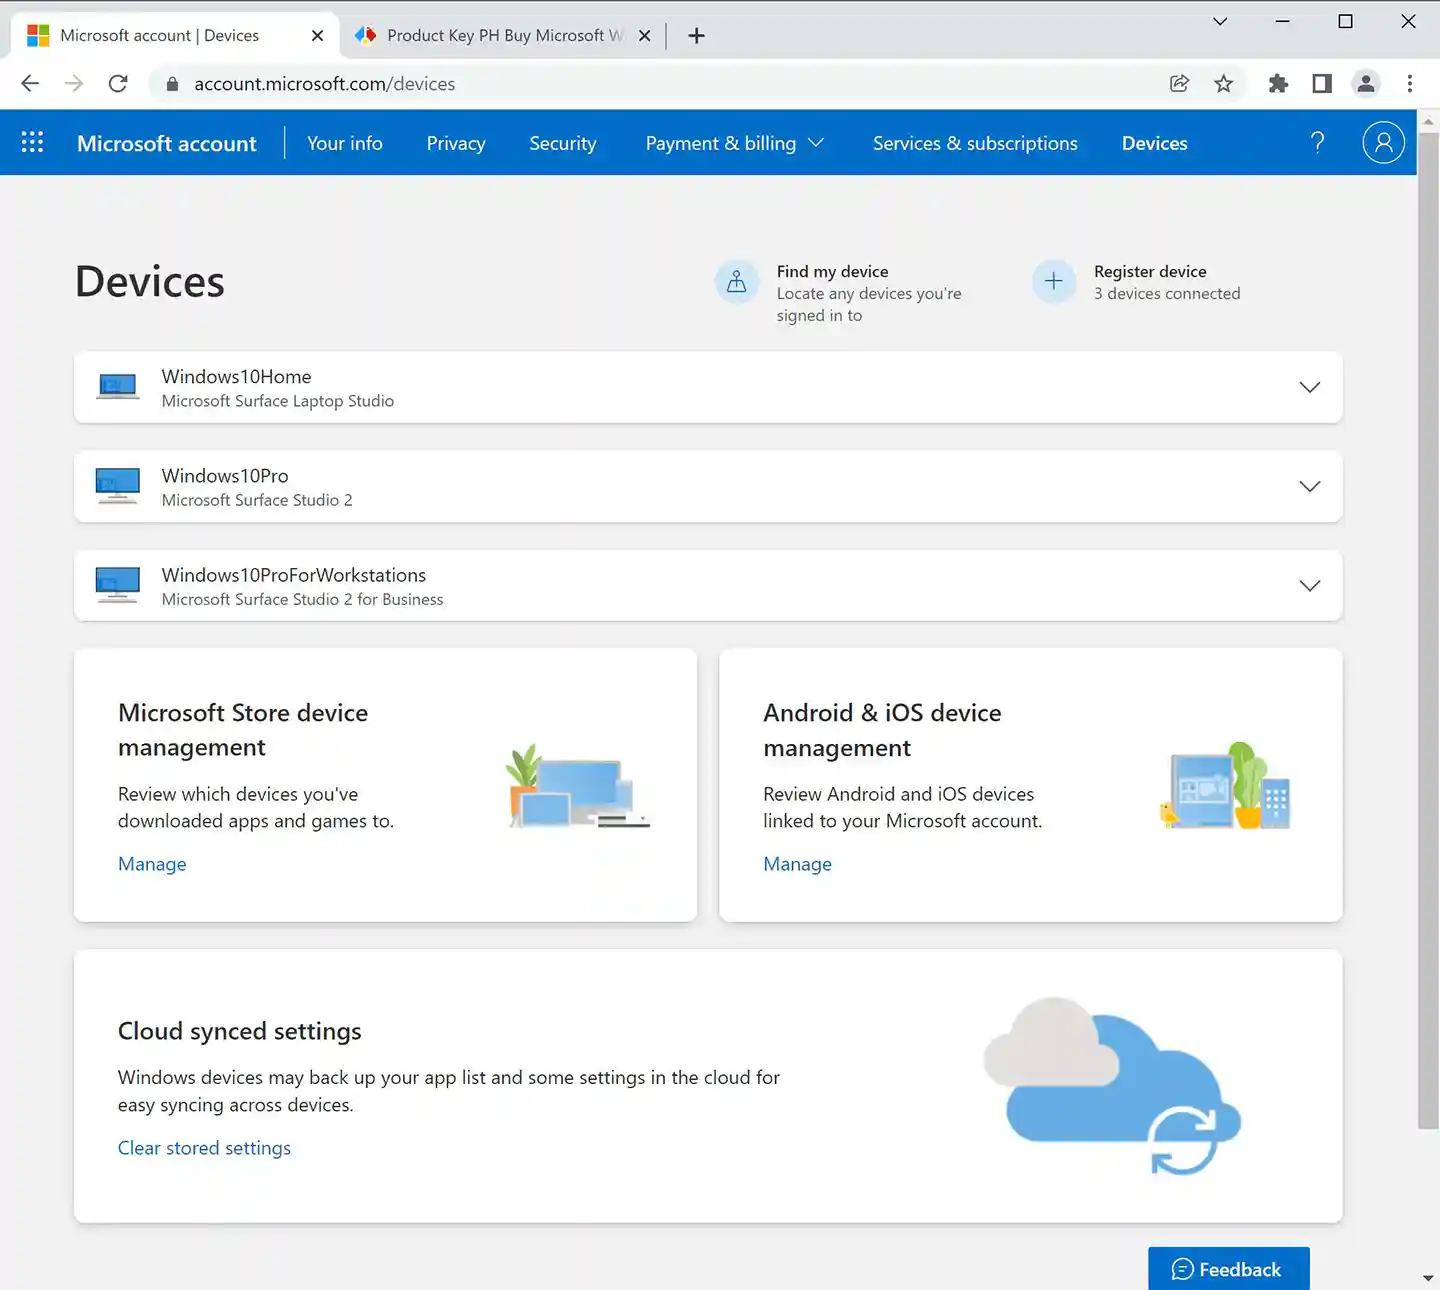Select the Devices navigation item
This screenshot has height=1290, width=1440.
(1154, 143)
